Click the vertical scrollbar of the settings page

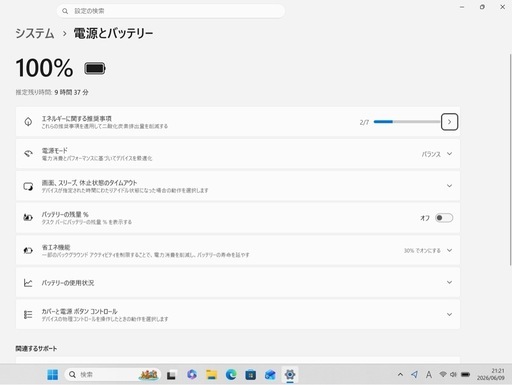(x=510, y=160)
